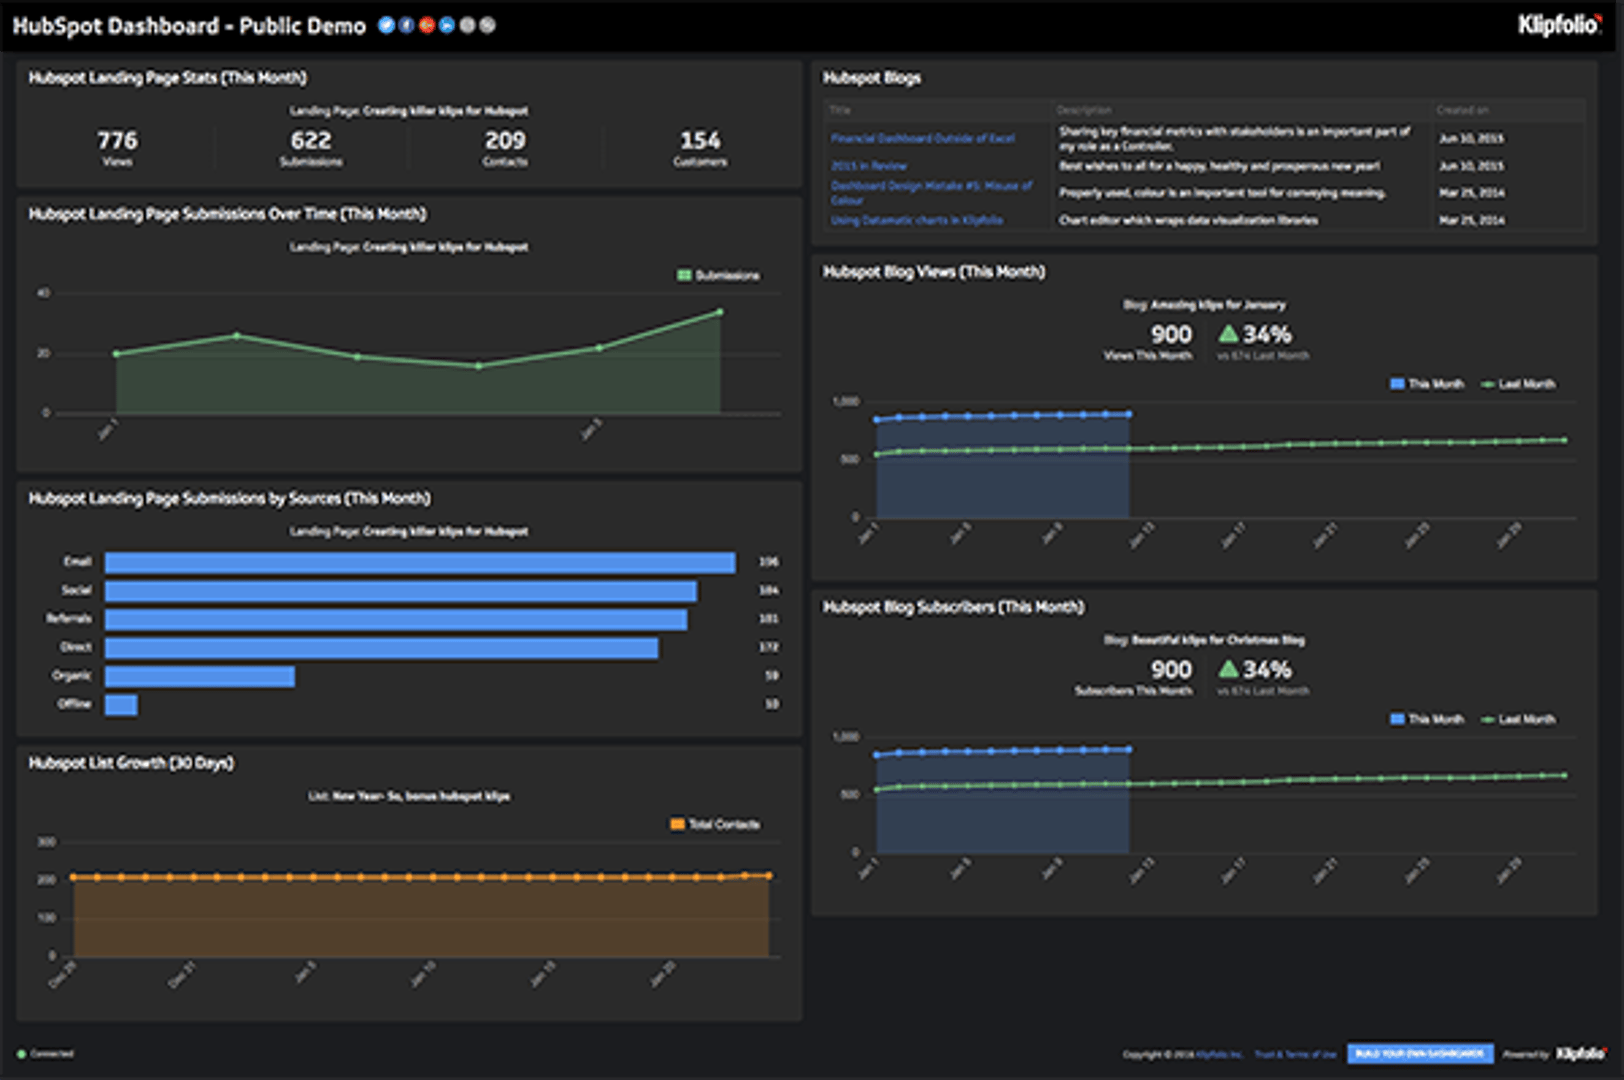This screenshot has width=1624, height=1080.
Task: Sort blogs by the Title column header
Action: coord(840,110)
